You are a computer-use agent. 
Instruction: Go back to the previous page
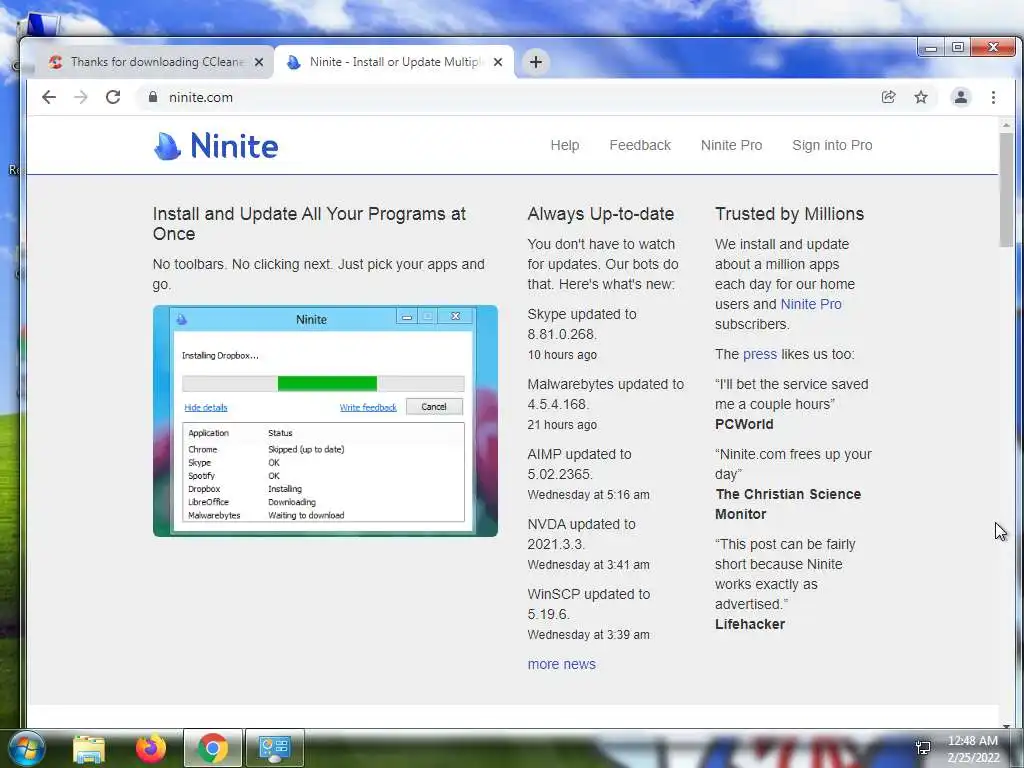pos(49,97)
